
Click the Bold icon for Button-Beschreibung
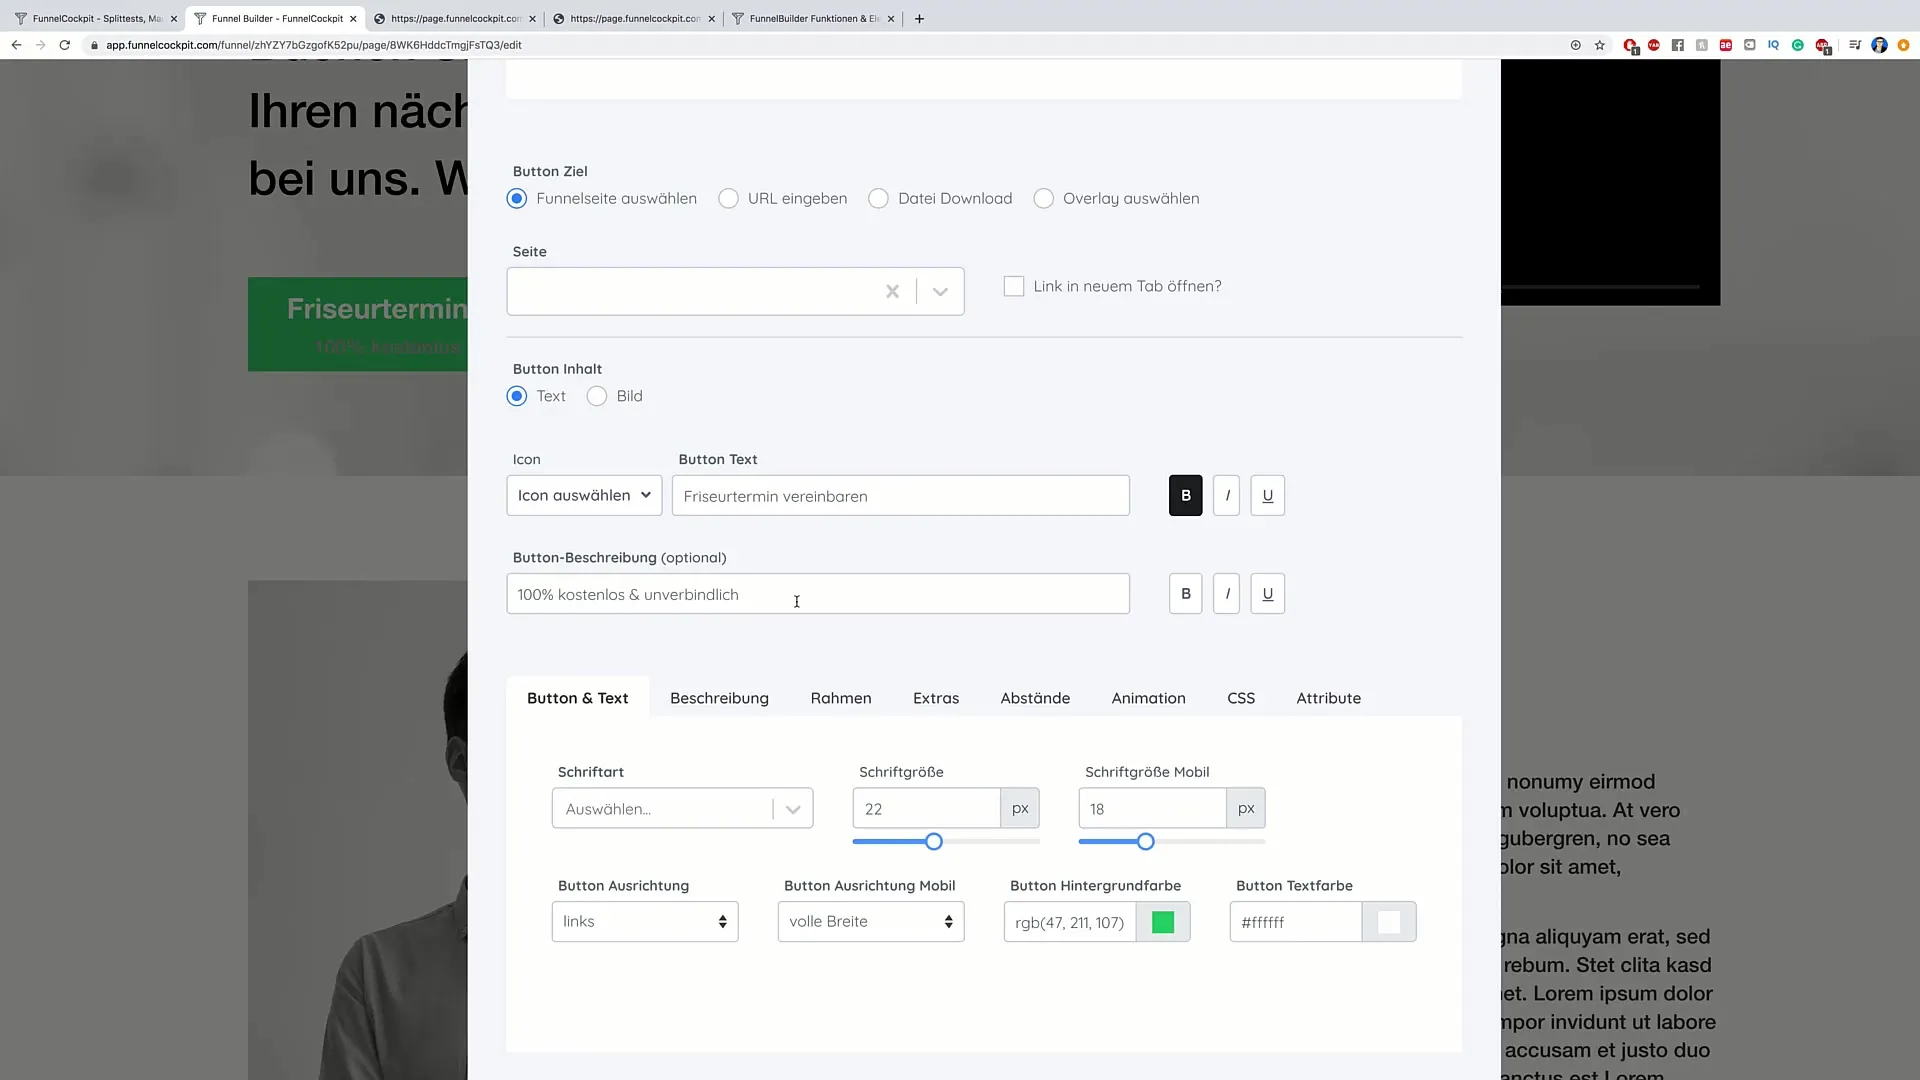coord(1185,592)
